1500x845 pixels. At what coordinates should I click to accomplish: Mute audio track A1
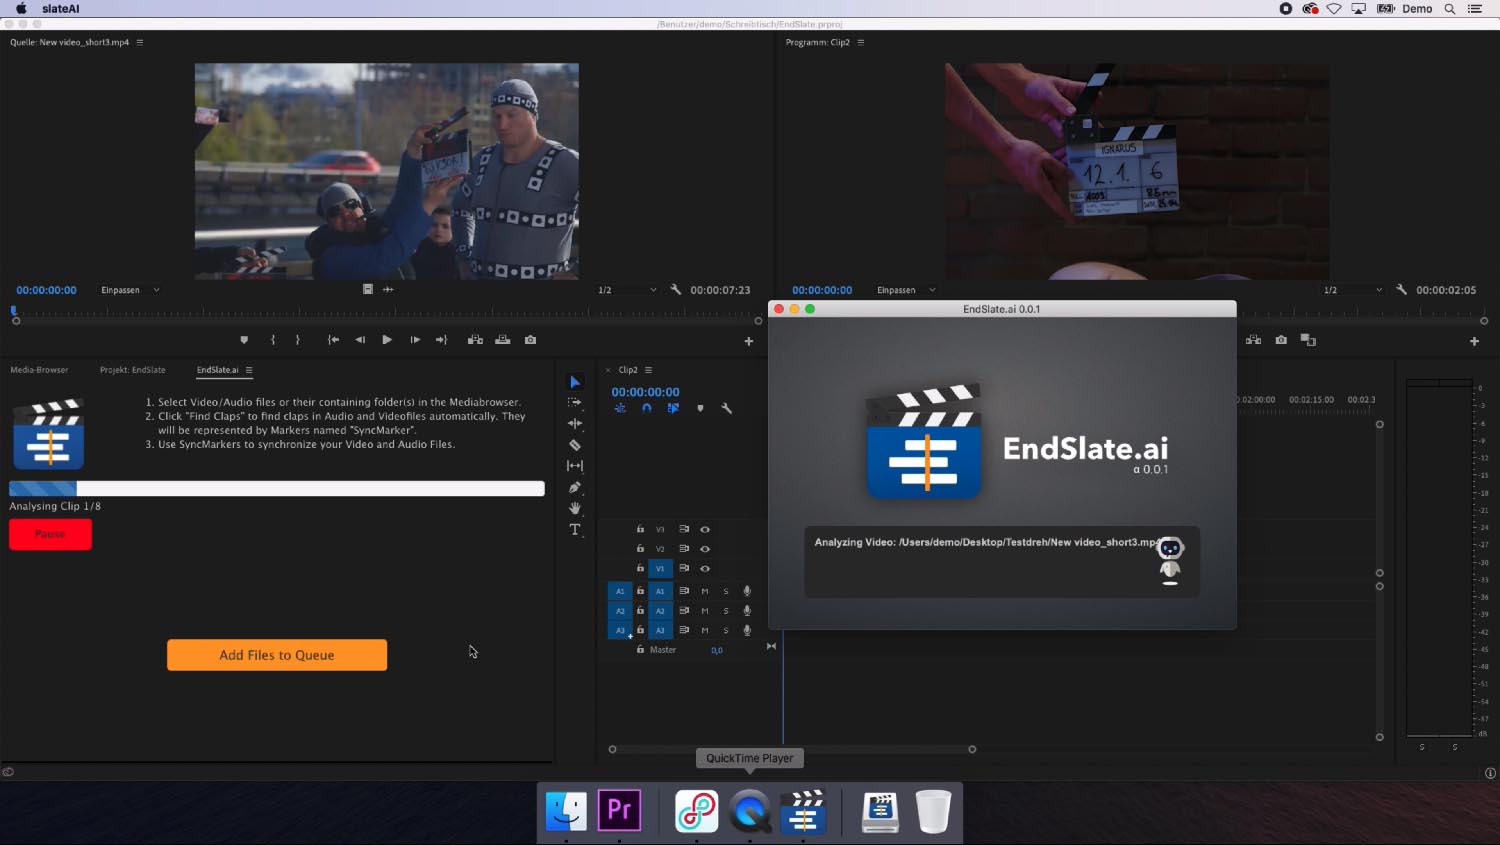705,591
